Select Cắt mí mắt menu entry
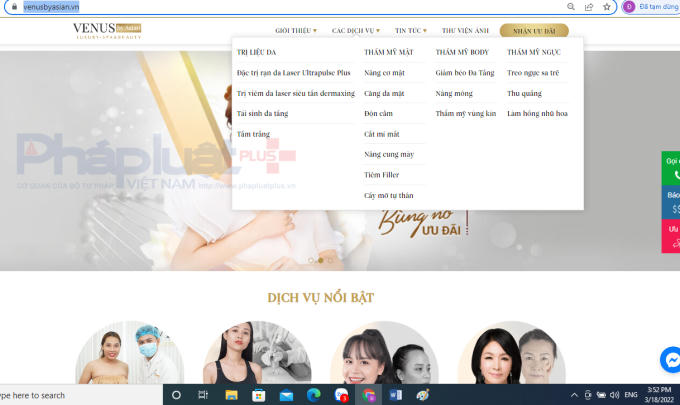This screenshot has height=405, width=680. pos(382,134)
